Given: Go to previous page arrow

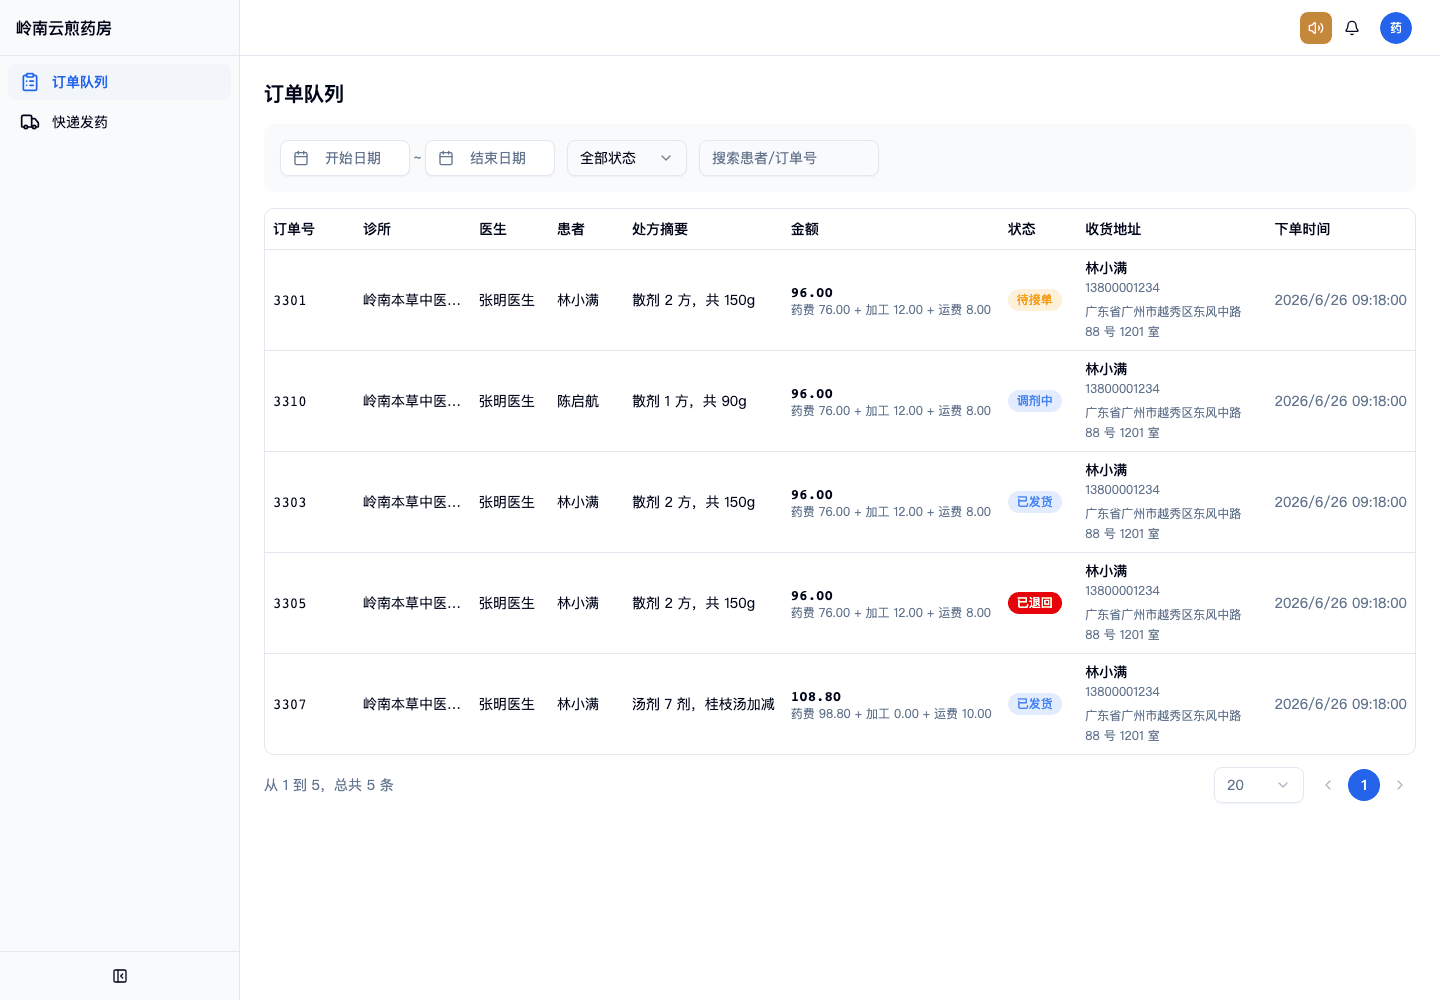Looking at the screenshot, I should (x=1328, y=785).
